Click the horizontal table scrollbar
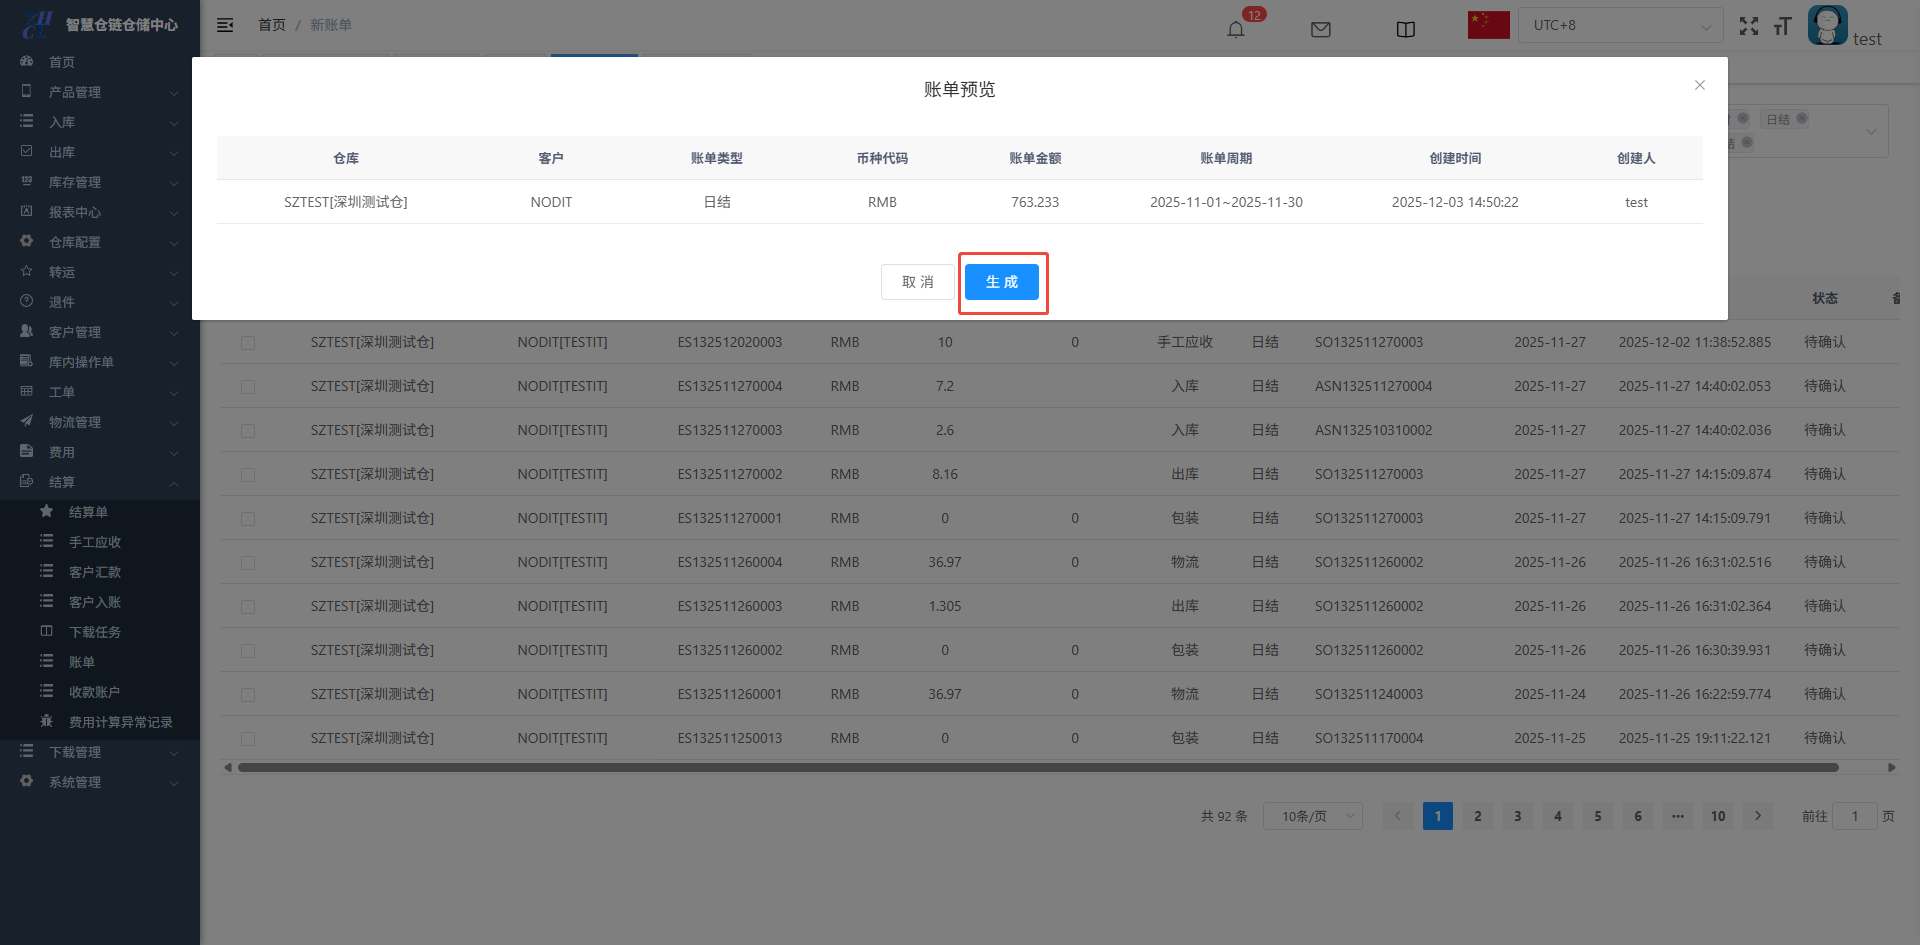 [1038, 768]
